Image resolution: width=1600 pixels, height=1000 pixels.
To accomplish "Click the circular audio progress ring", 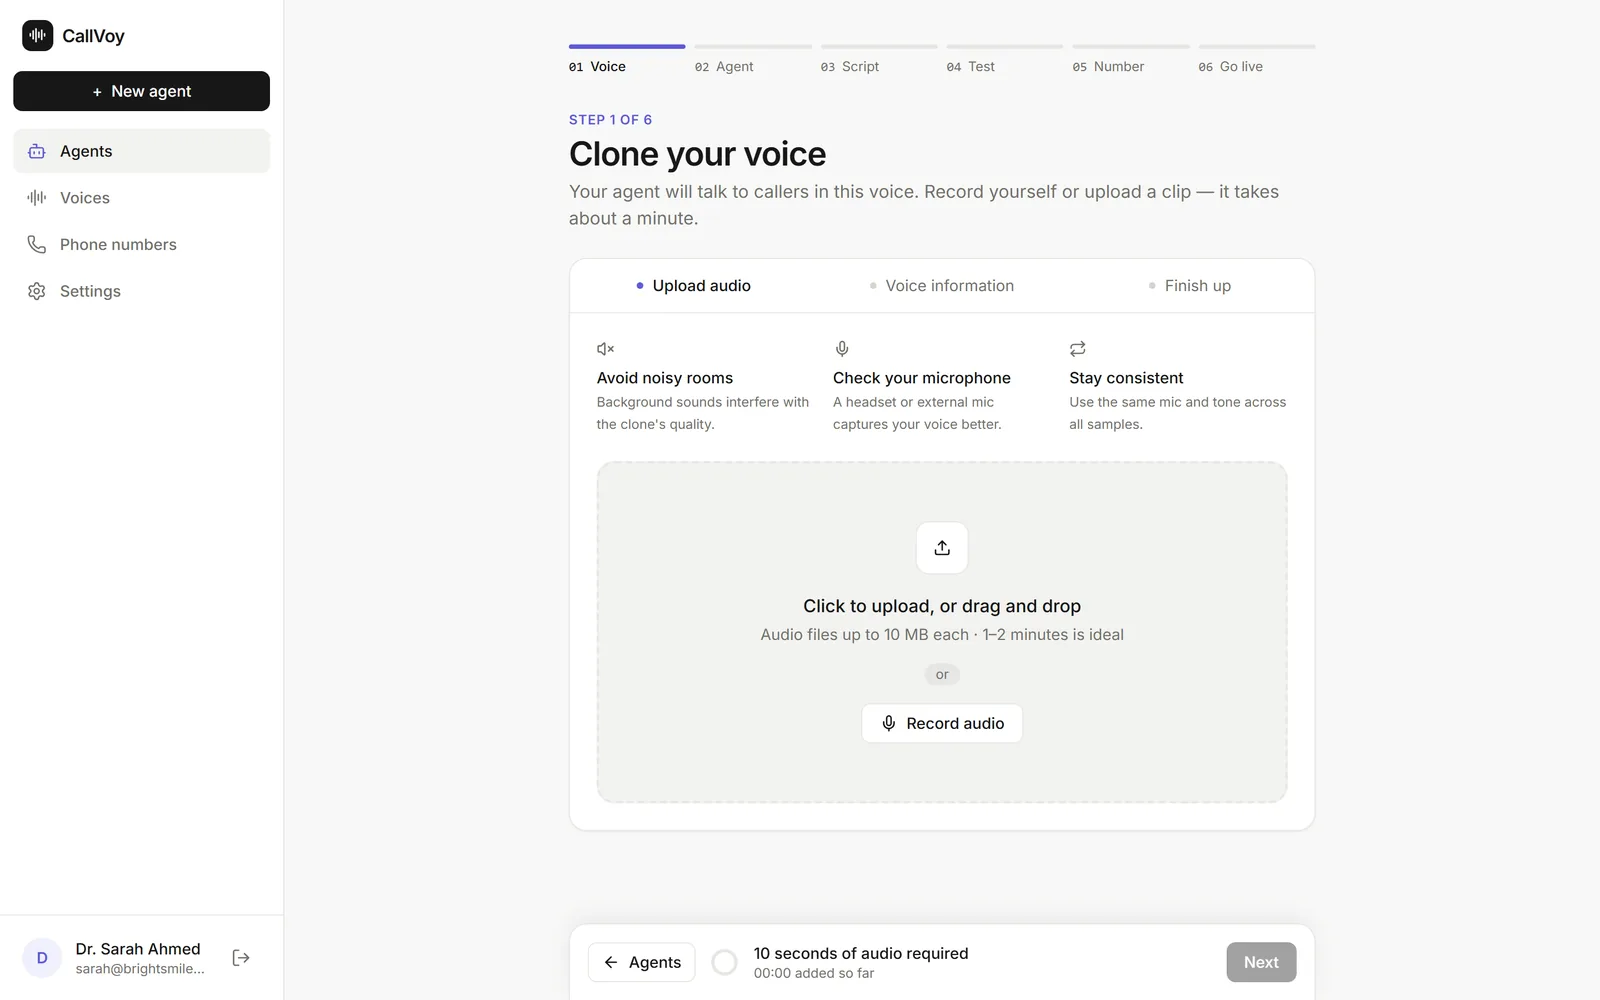I will click(x=724, y=962).
